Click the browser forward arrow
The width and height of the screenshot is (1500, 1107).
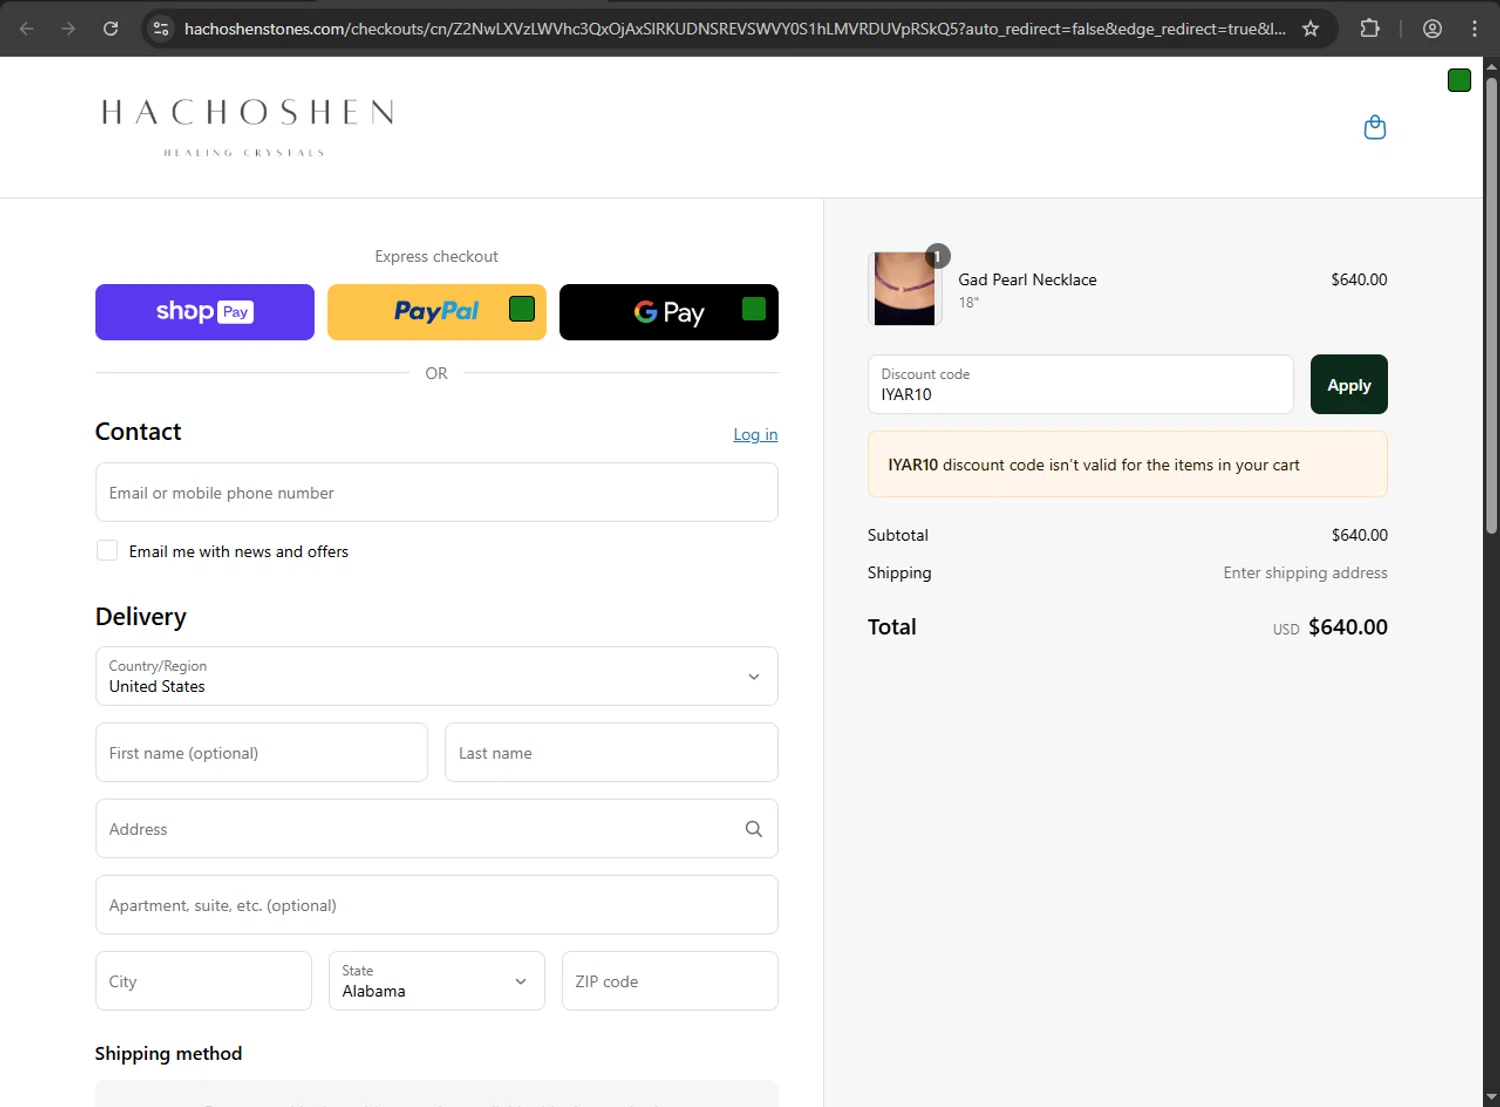point(68,28)
